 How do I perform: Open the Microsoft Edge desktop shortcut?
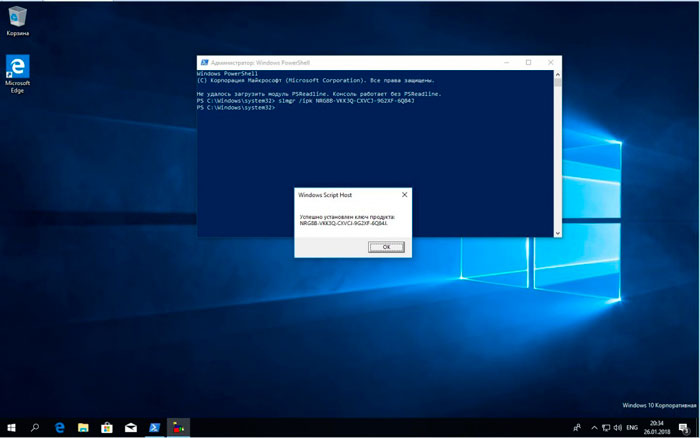17,74
